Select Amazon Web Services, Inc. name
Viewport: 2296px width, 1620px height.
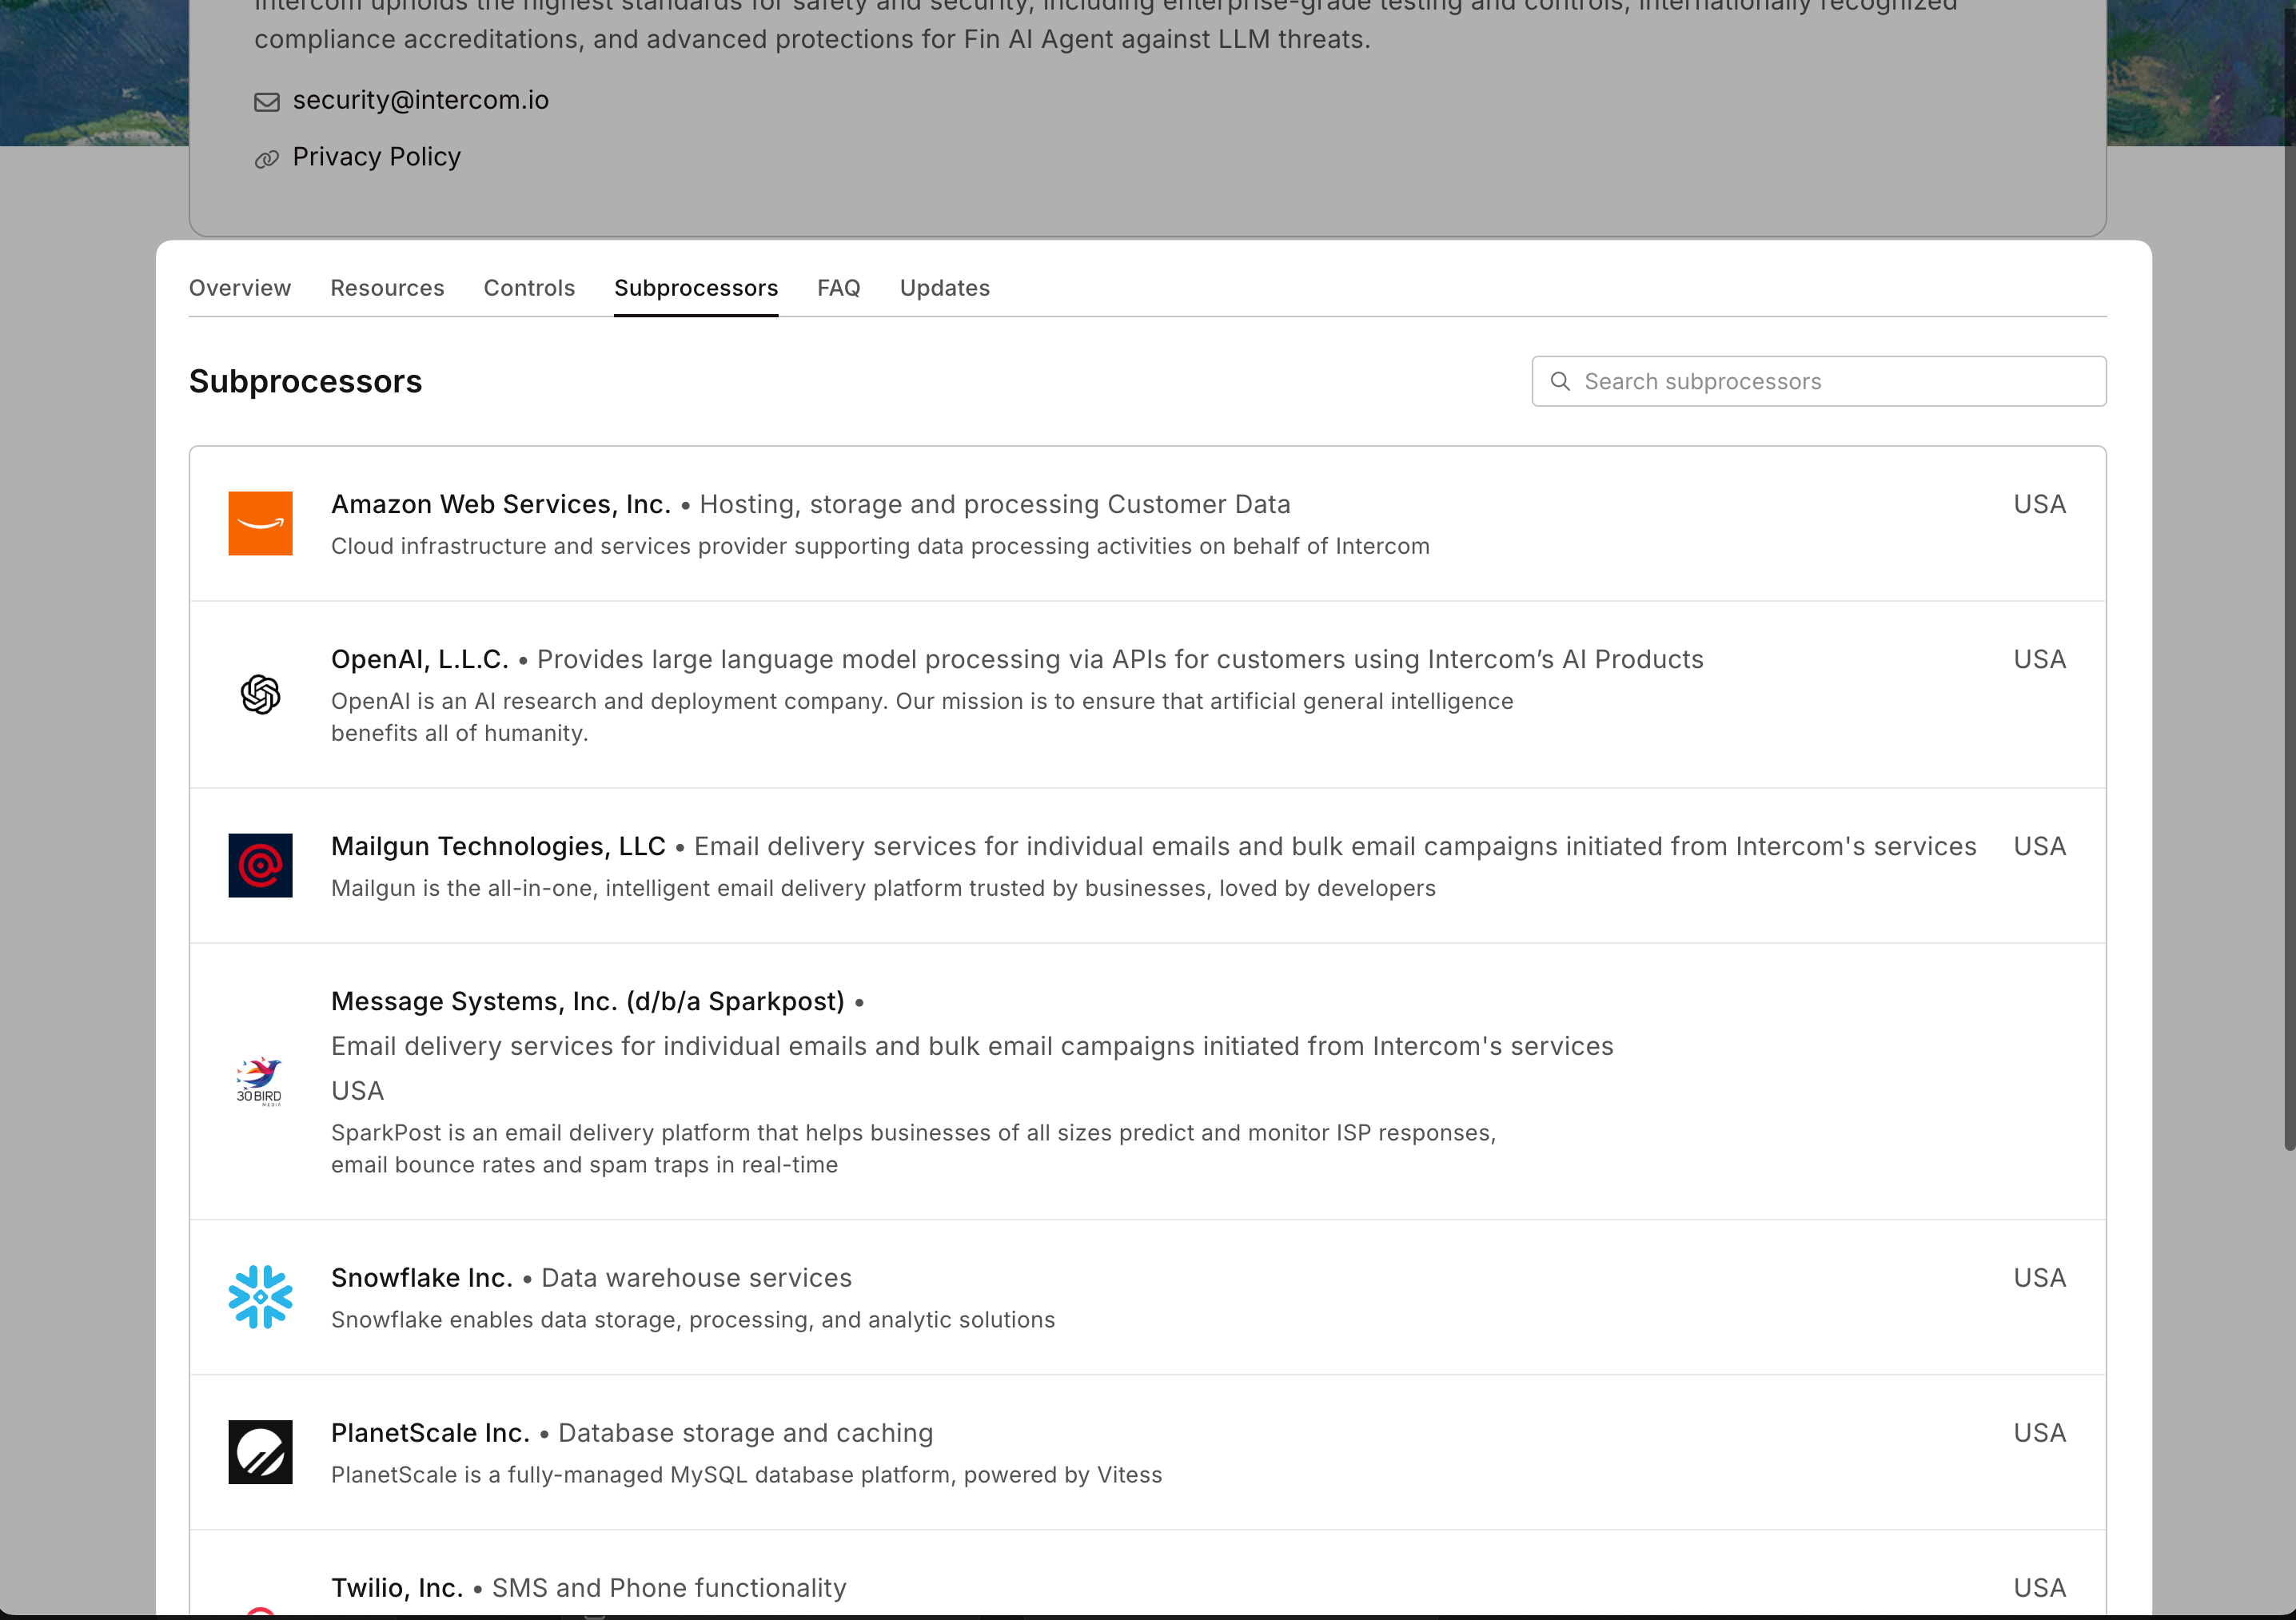tap(501, 504)
